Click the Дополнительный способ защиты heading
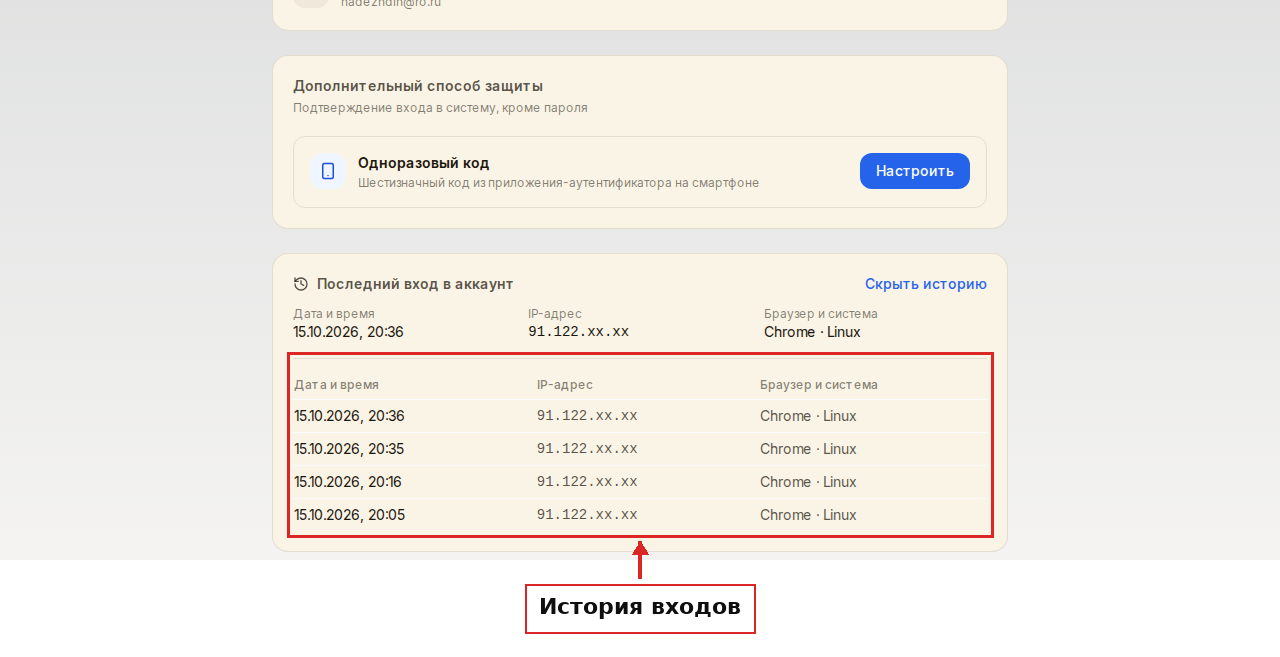The width and height of the screenshot is (1280, 657). coord(418,86)
